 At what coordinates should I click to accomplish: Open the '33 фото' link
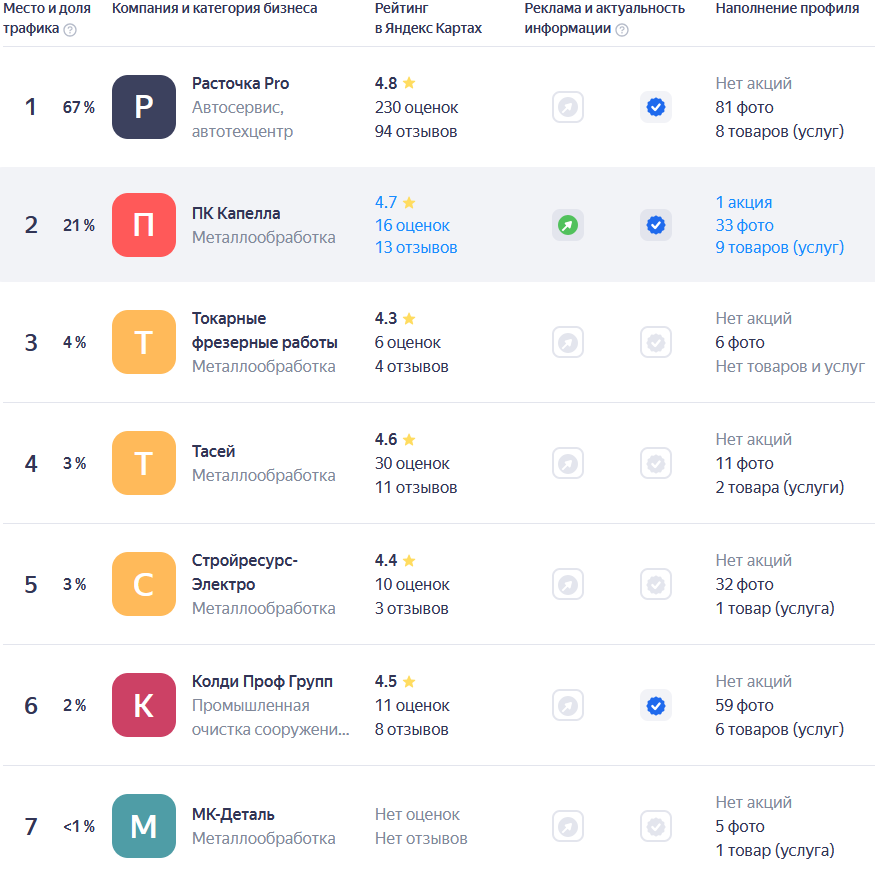point(744,226)
